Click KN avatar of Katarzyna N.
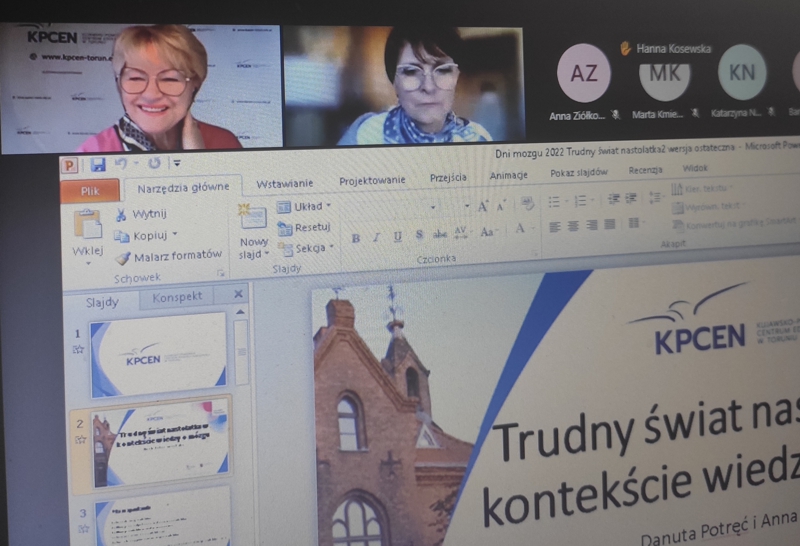 click(741, 73)
